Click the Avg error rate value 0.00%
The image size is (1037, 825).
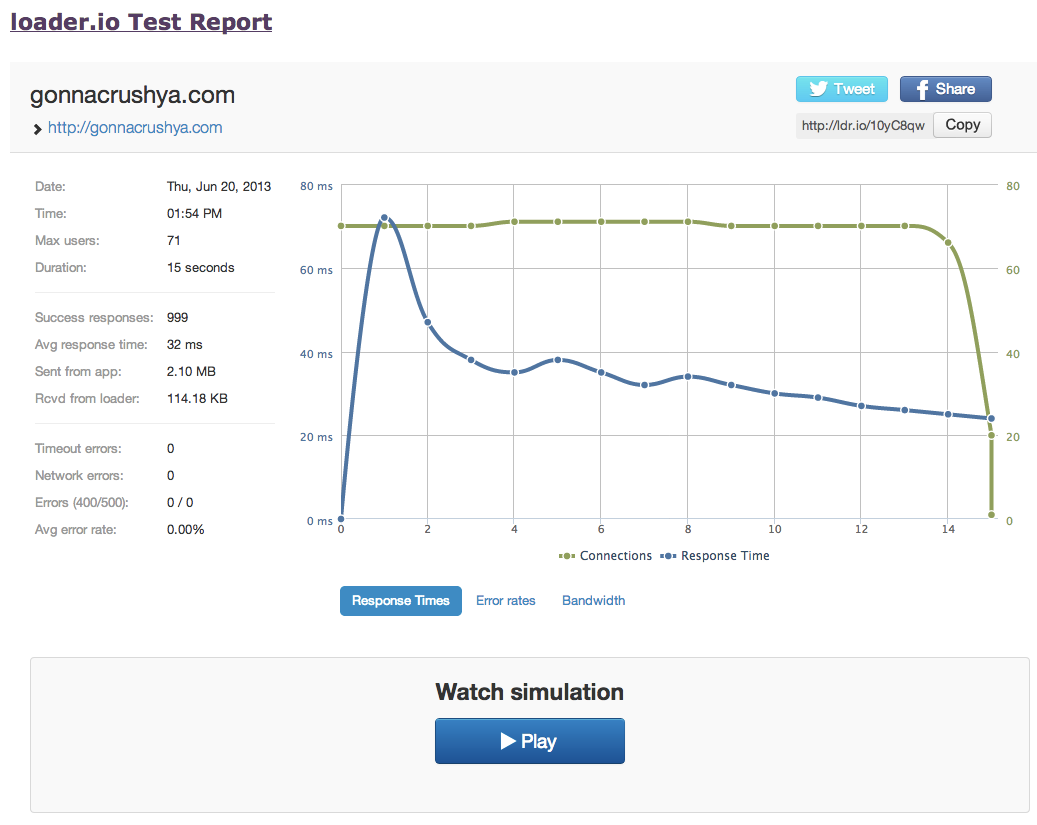(x=185, y=530)
